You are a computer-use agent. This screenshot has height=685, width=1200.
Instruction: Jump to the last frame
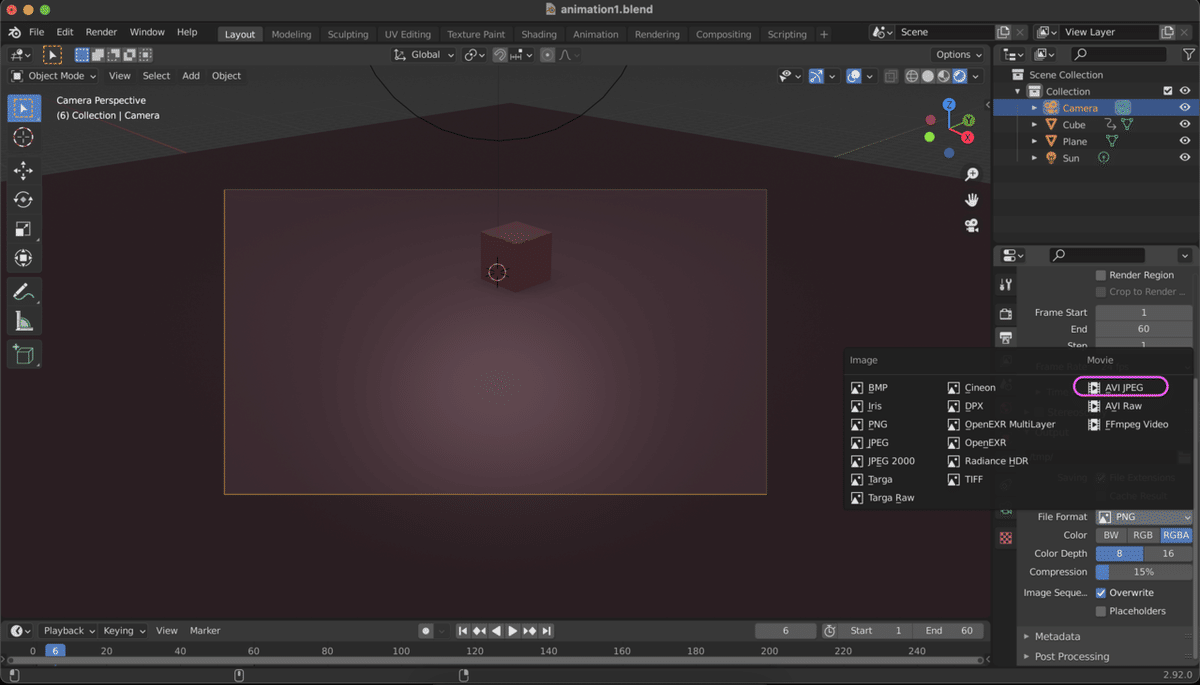point(547,631)
